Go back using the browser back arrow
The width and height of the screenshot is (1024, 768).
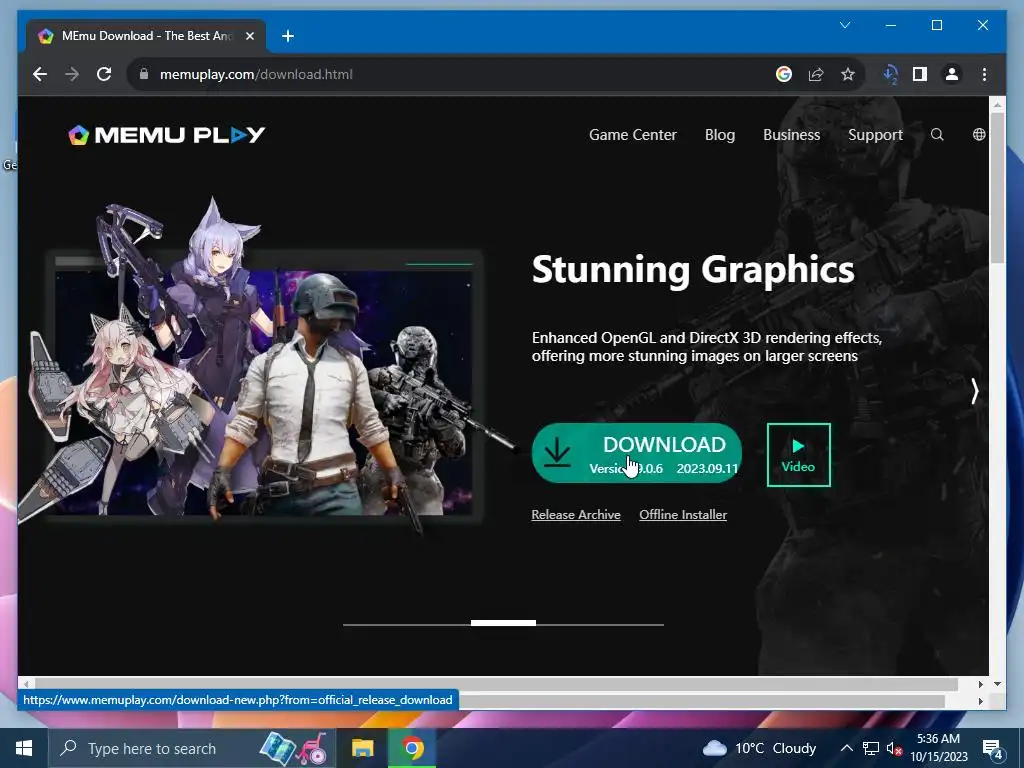pyautogui.click(x=40, y=74)
